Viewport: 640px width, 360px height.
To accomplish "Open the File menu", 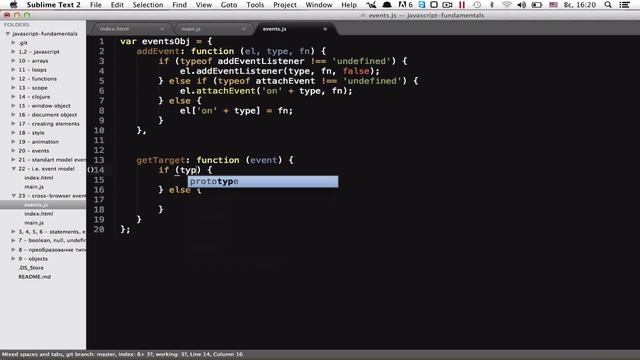I will [96, 5].
